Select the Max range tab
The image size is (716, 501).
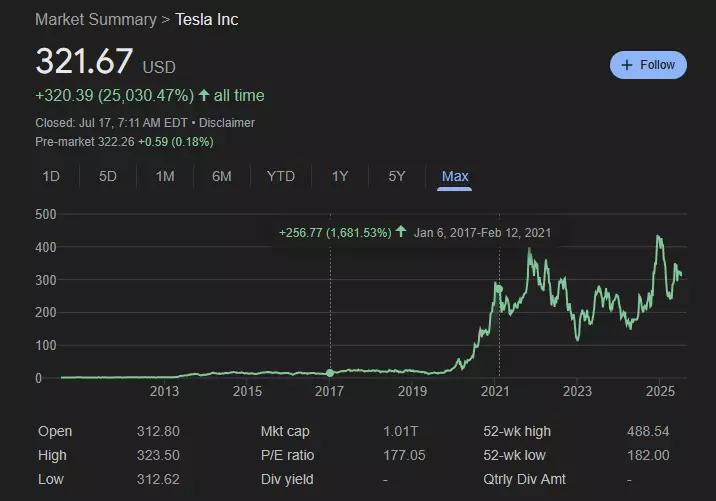pos(455,176)
